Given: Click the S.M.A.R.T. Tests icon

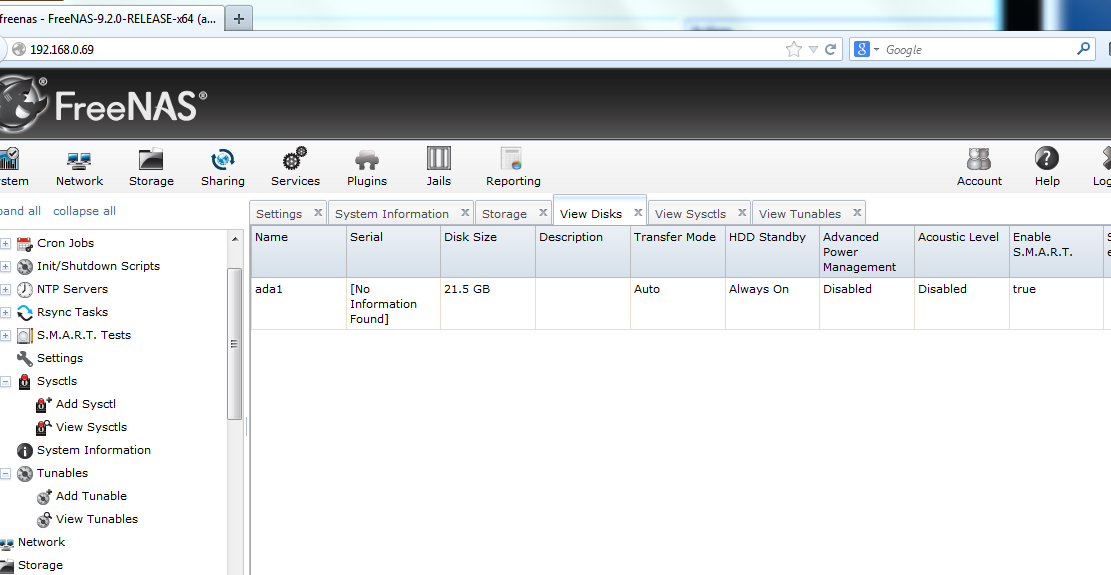Looking at the screenshot, I should coord(25,336).
